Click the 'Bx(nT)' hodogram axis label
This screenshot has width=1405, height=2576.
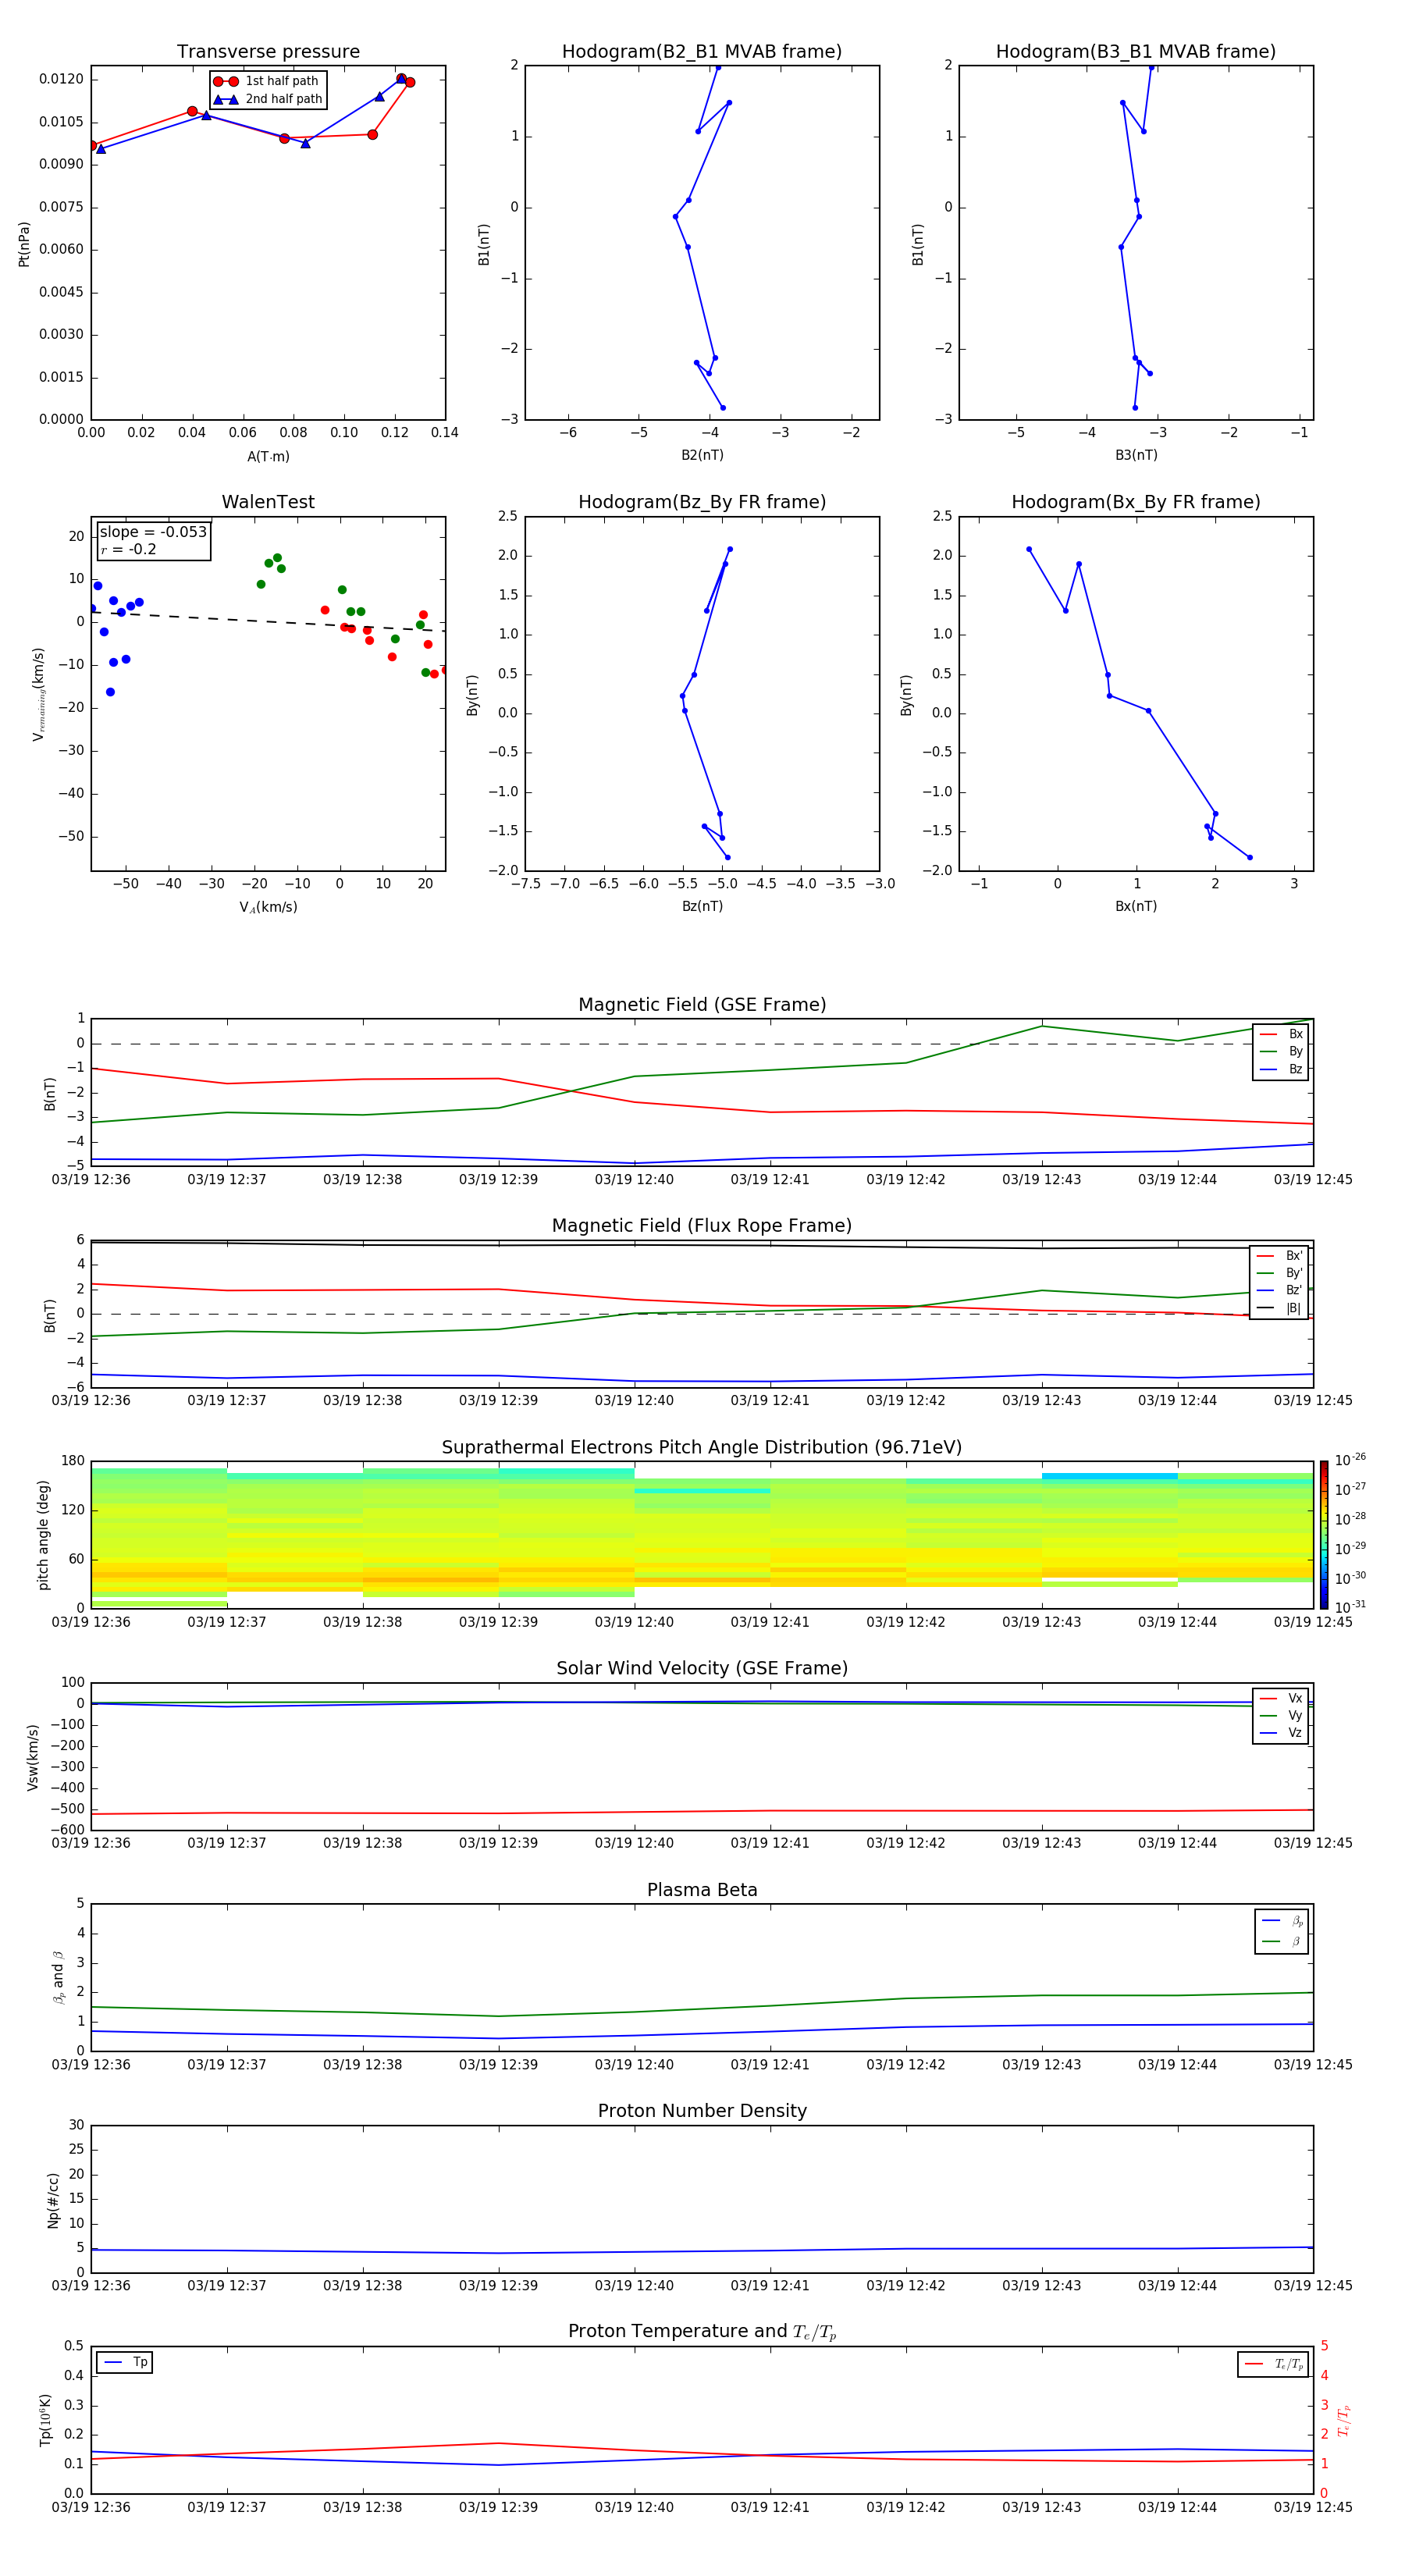point(1136,906)
